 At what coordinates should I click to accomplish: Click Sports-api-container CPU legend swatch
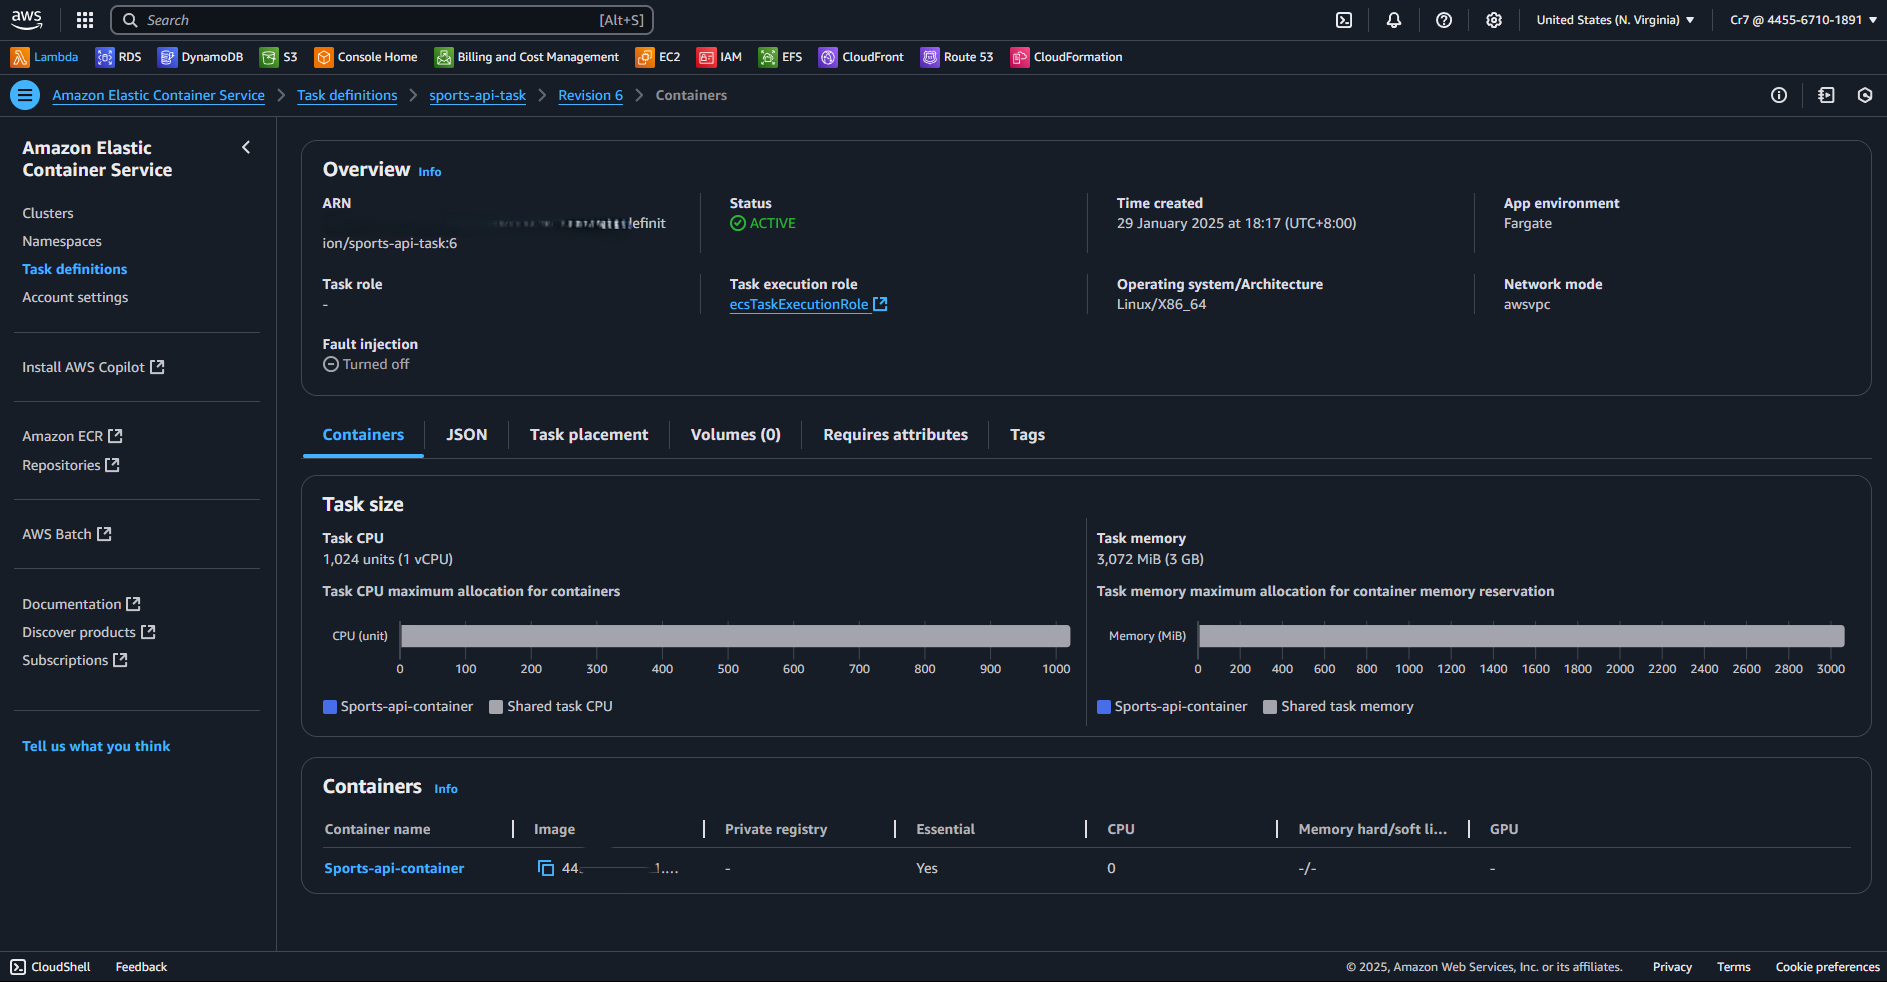pyautogui.click(x=330, y=707)
